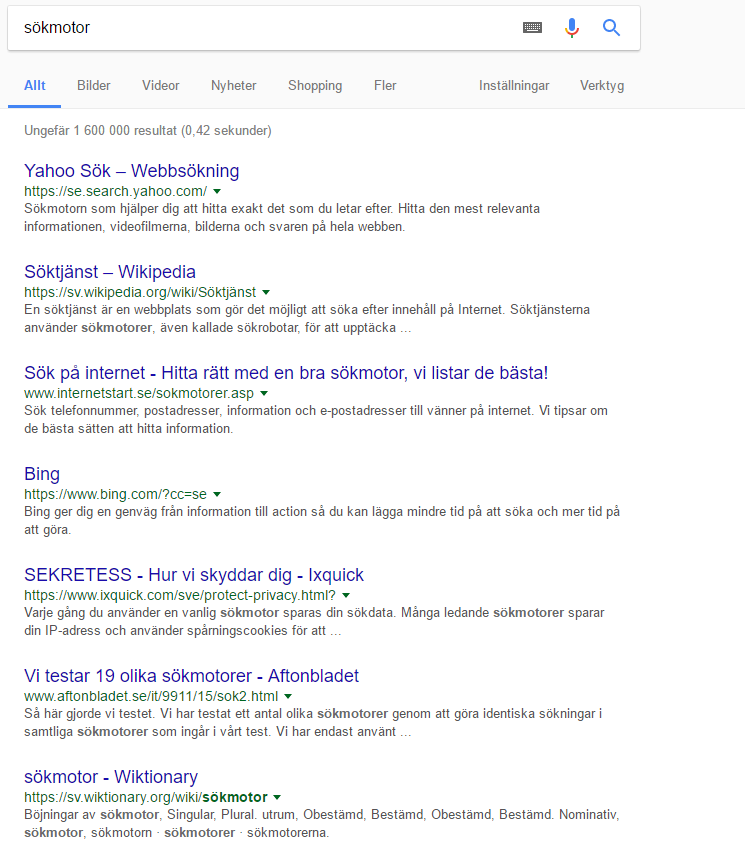Expand the dropdown arrow next to se.search.yahoo.com
Image resolution: width=745 pixels, height=852 pixels.
217,191
